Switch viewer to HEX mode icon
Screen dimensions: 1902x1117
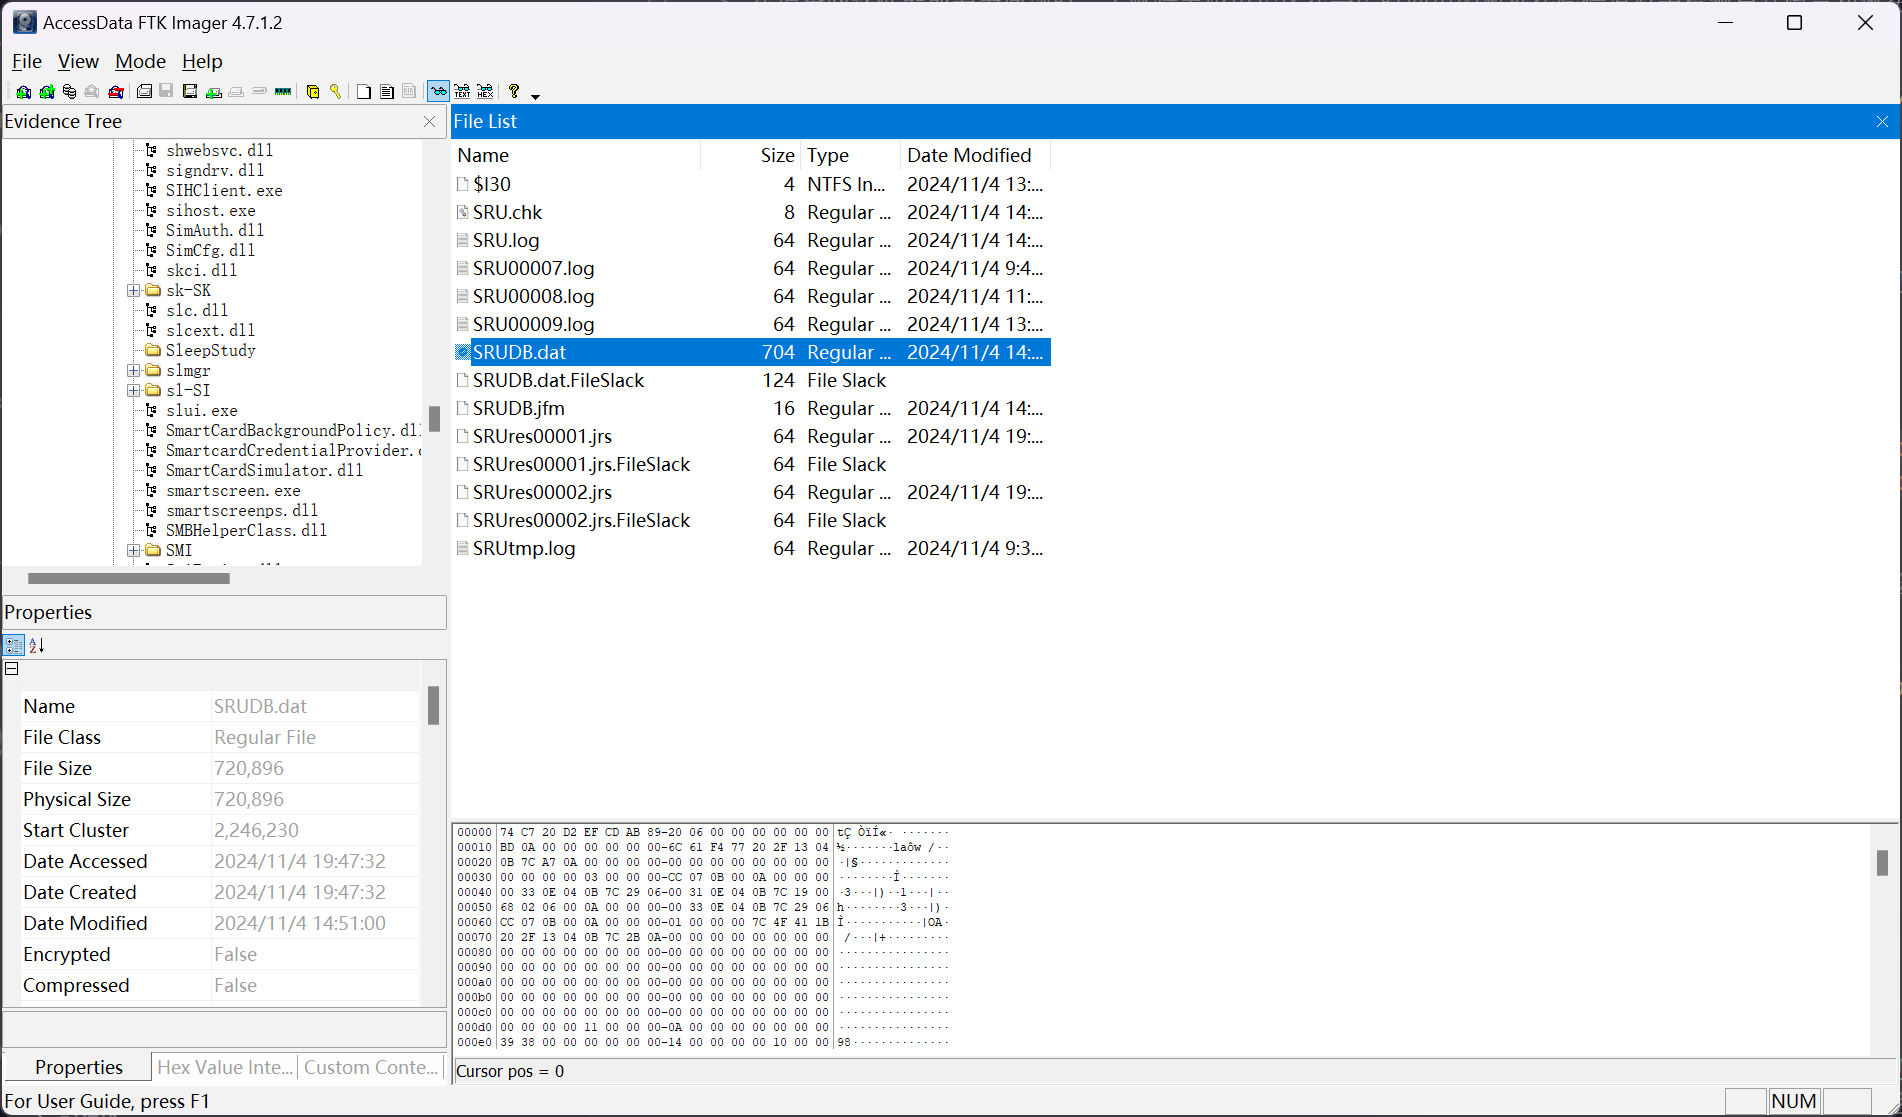485,92
